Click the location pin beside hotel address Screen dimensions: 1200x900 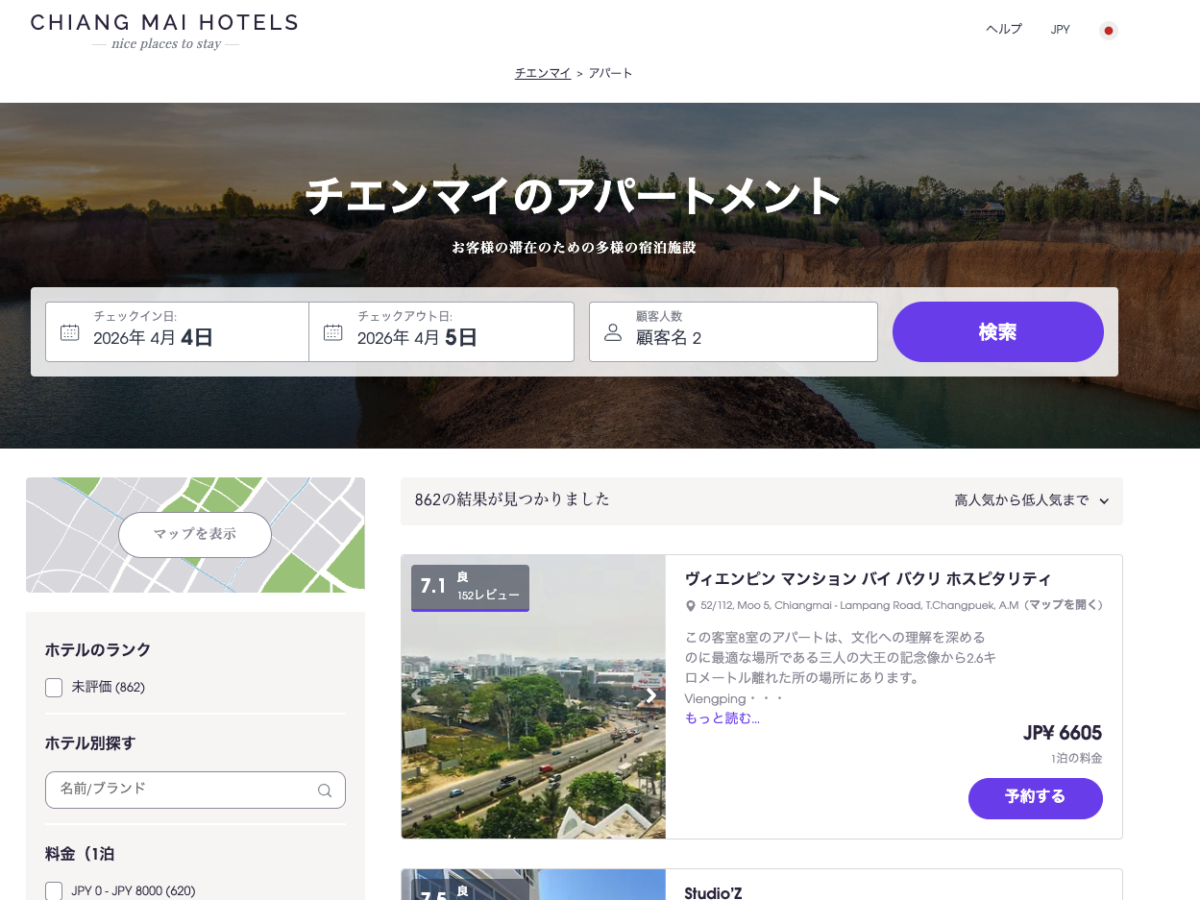pos(690,606)
